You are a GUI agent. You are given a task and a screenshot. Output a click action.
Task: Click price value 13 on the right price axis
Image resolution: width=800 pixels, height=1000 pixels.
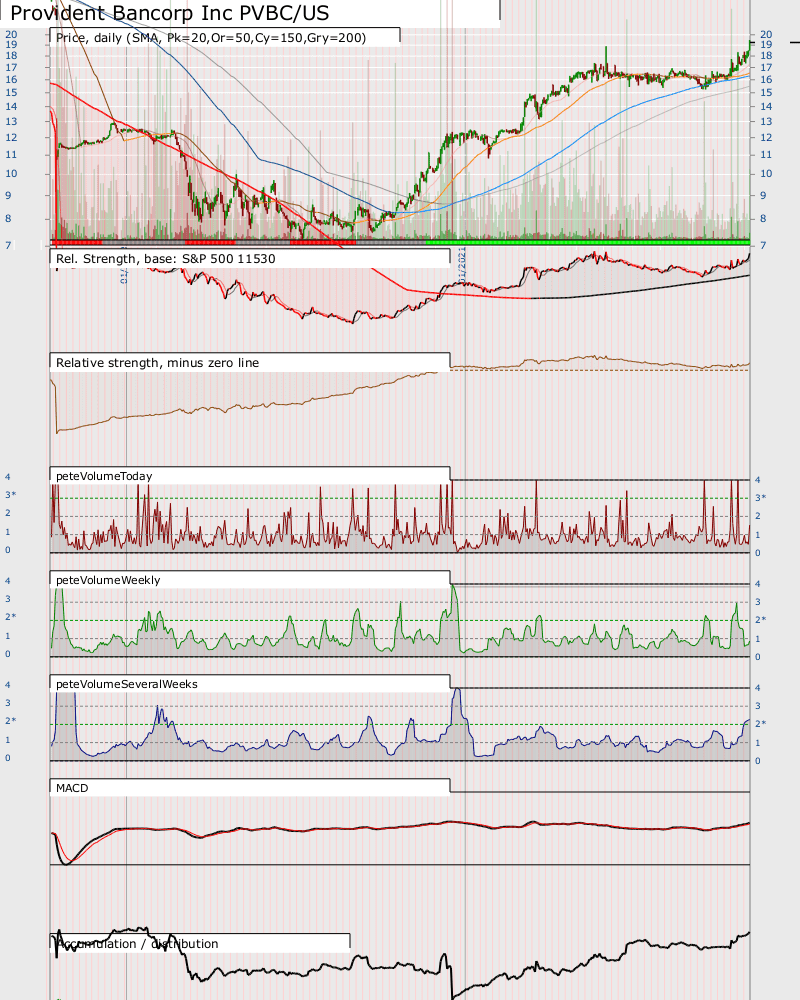766,122
